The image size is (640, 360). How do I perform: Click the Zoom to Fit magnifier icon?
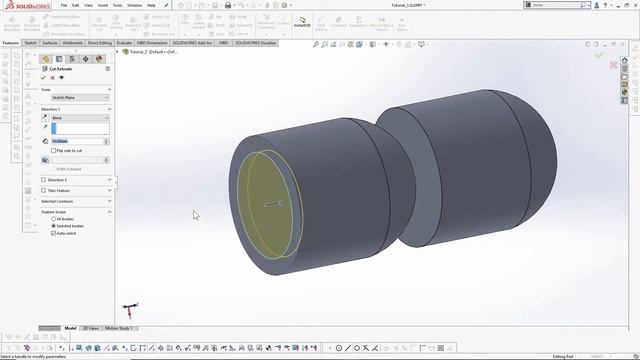316,44
